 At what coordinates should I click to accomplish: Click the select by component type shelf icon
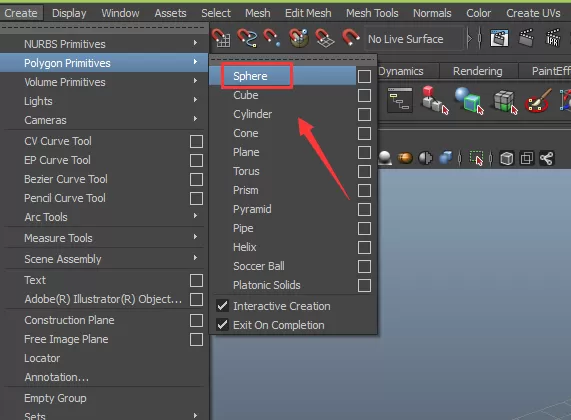(x=505, y=102)
